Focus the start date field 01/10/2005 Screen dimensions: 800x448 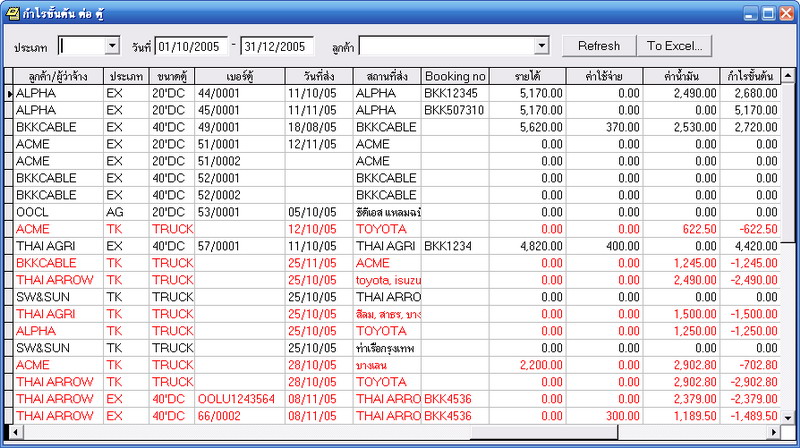coord(191,46)
